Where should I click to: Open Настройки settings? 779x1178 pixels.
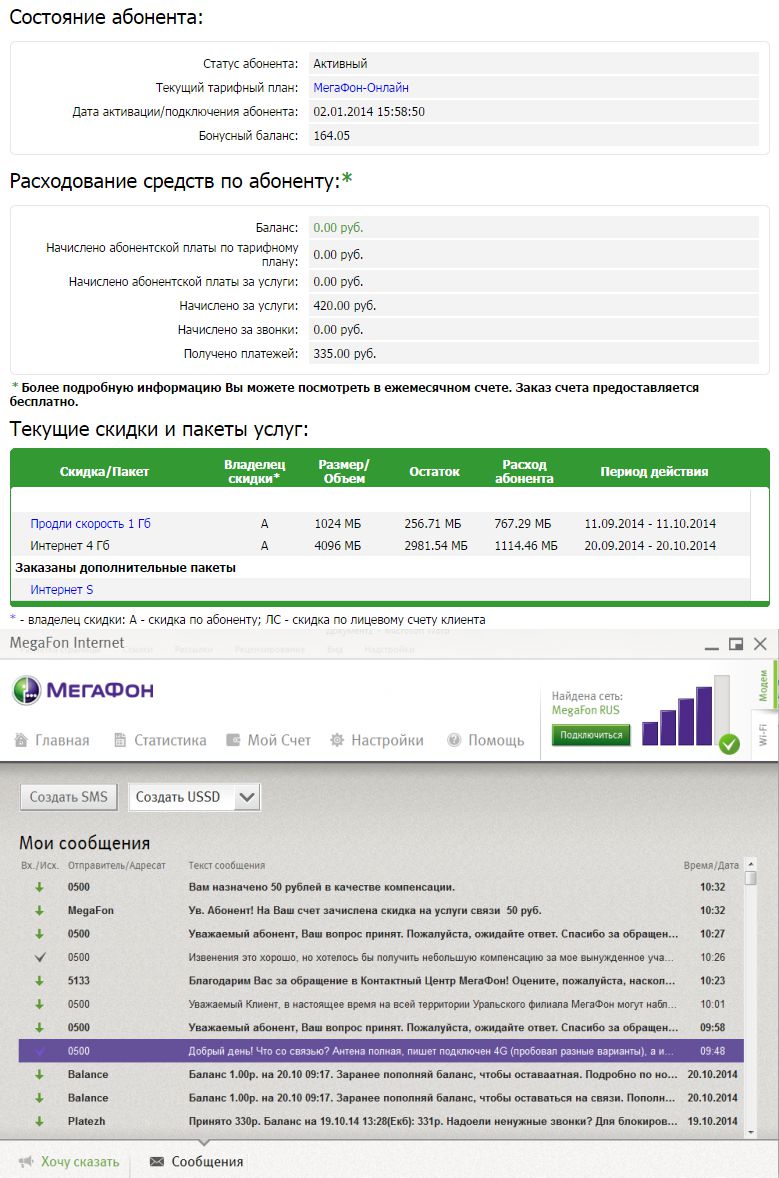[377, 740]
